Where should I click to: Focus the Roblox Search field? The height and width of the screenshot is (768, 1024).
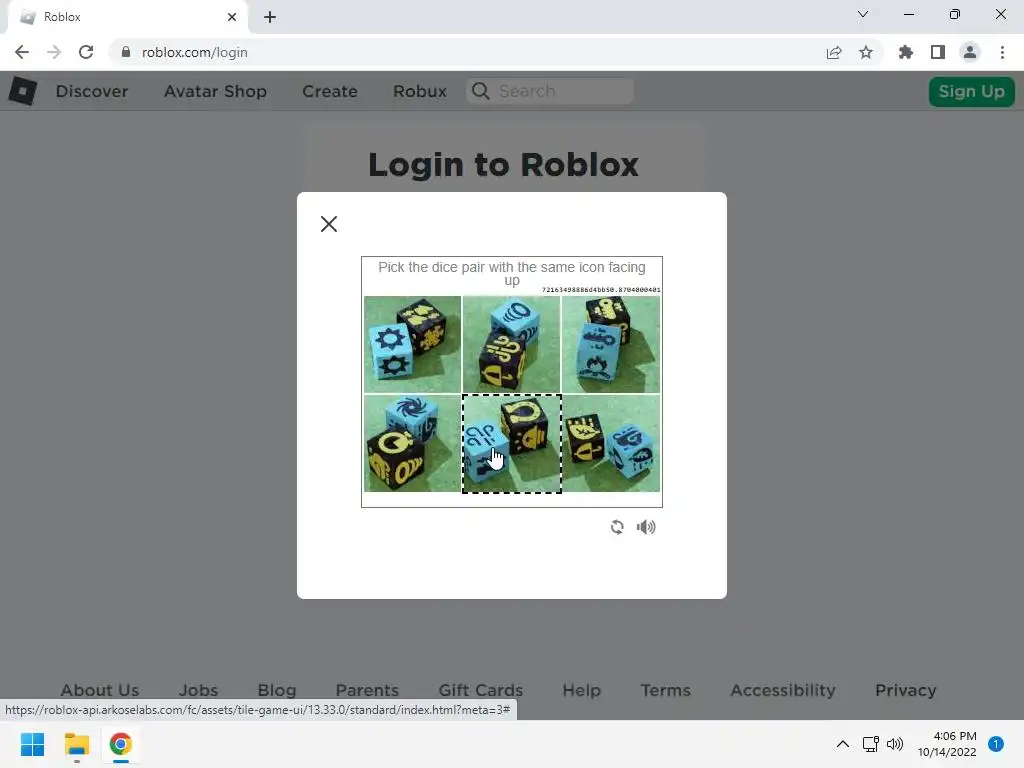point(550,91)
